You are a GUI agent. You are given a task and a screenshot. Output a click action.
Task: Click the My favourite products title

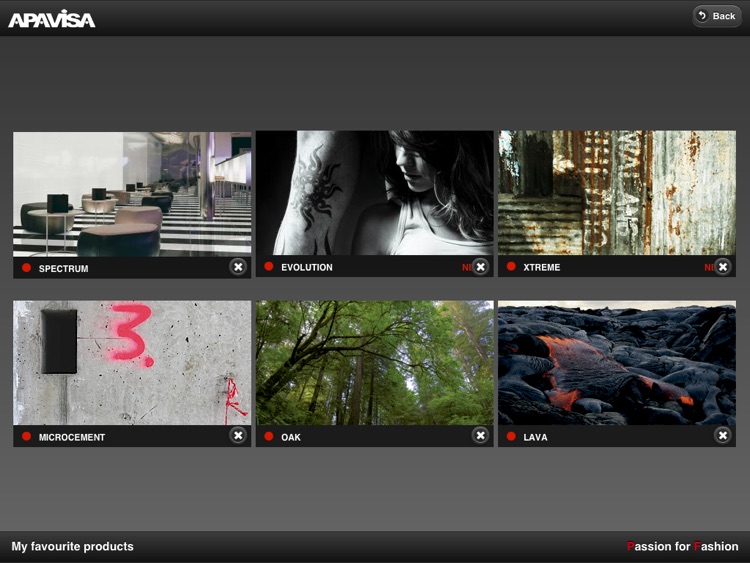(72, 546)
